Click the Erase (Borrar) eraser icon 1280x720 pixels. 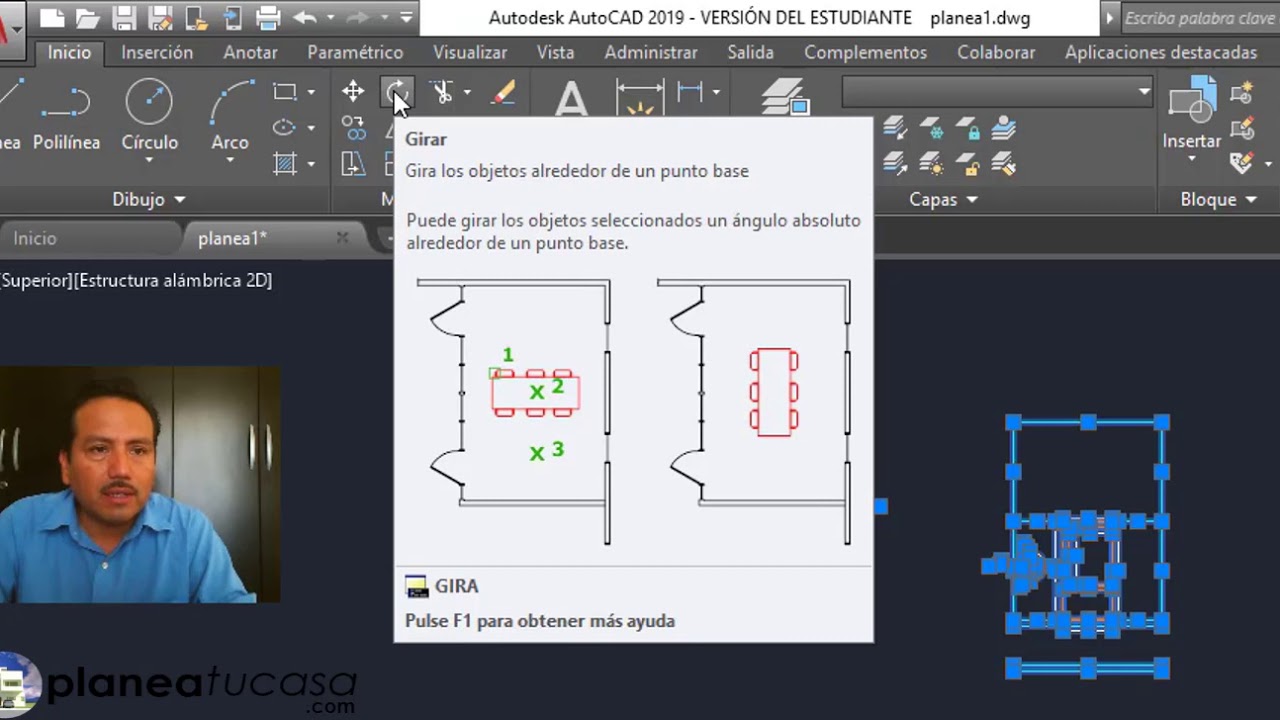coord(503,92)
